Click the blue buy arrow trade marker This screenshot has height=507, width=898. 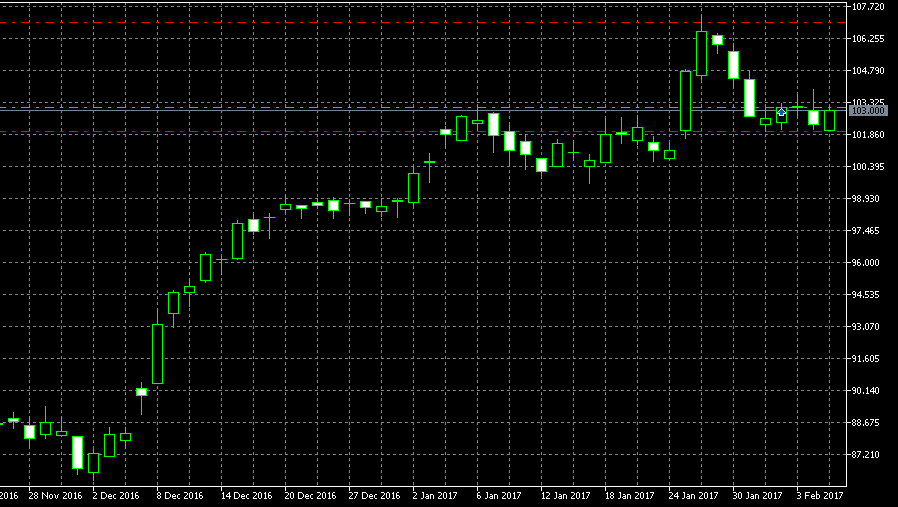pyautogui.click(x=781, y=112)
